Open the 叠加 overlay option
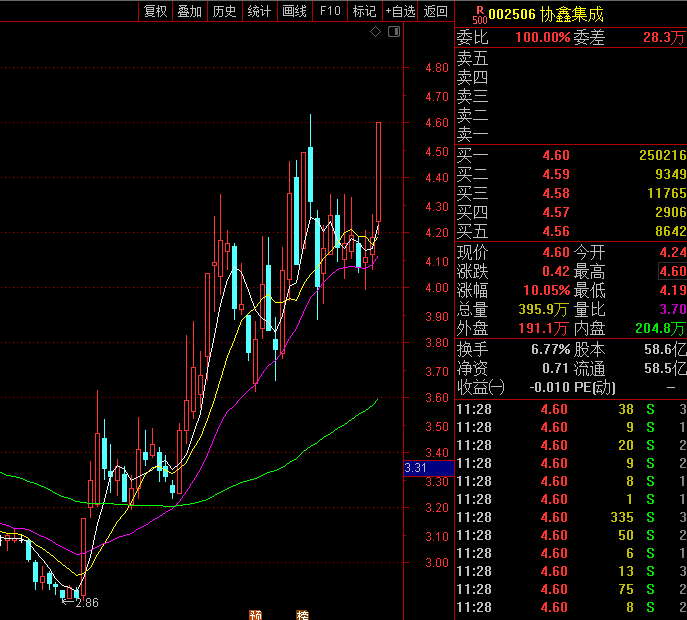Screen dimensions: 687x620 189,11
